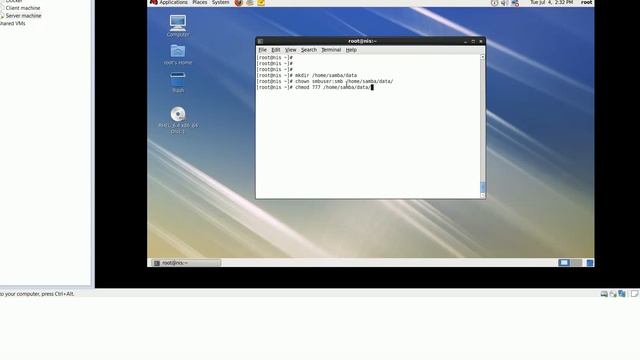The image size is (640, 360).
Task: Click the terminal scrollbar down arrow
Action: pos(482,196)
